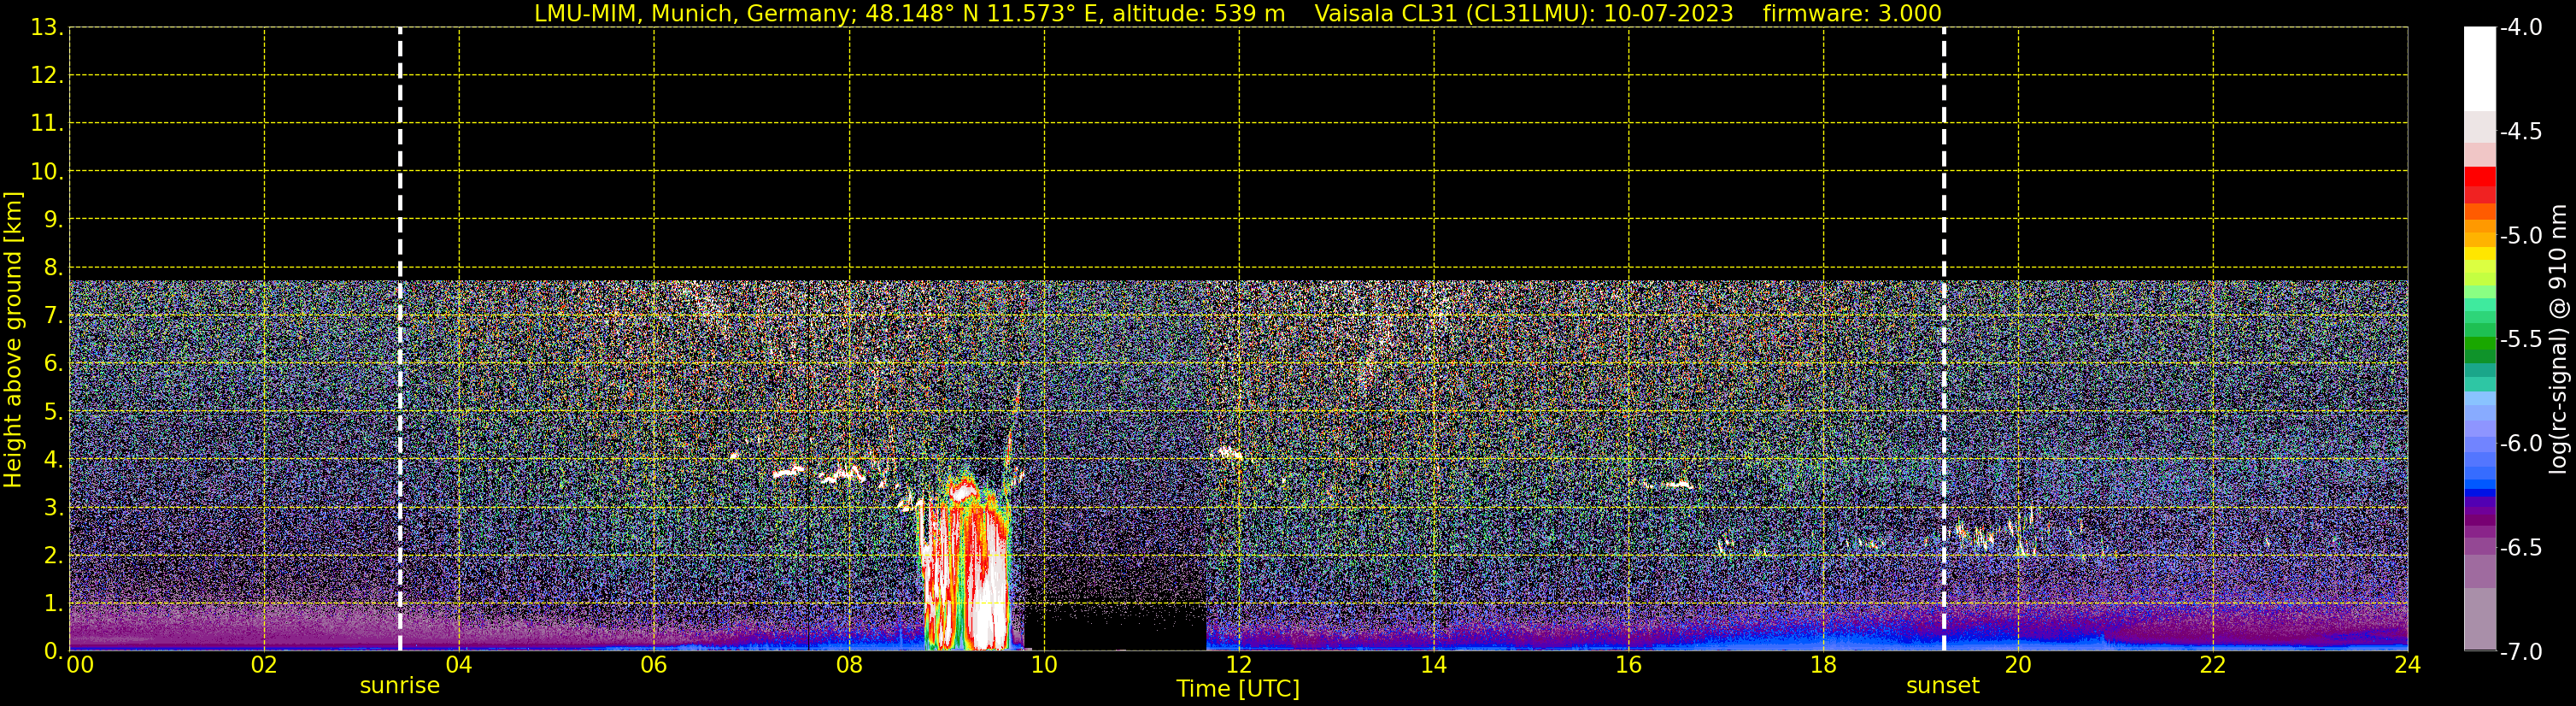Click the '22' tick on the time axis
This screenshot has width=2576, height=706.
pos(2213,665)
